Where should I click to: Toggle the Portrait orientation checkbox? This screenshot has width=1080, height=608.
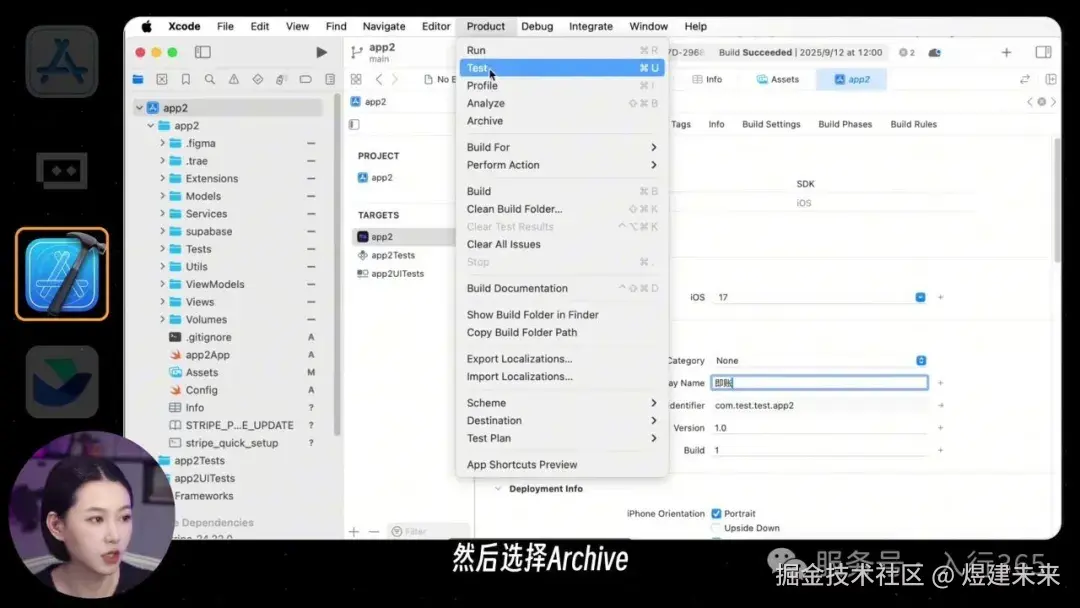(716, 514)
